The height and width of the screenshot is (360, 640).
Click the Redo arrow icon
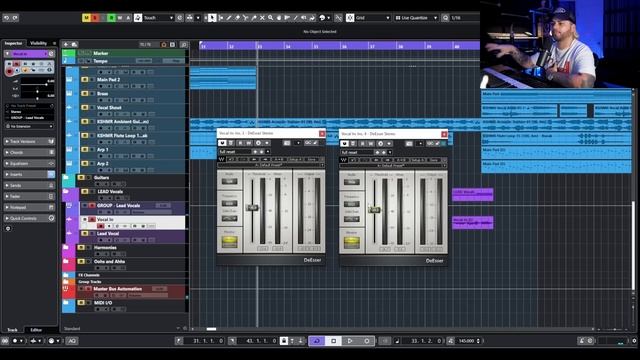click(x=15, y=18)
